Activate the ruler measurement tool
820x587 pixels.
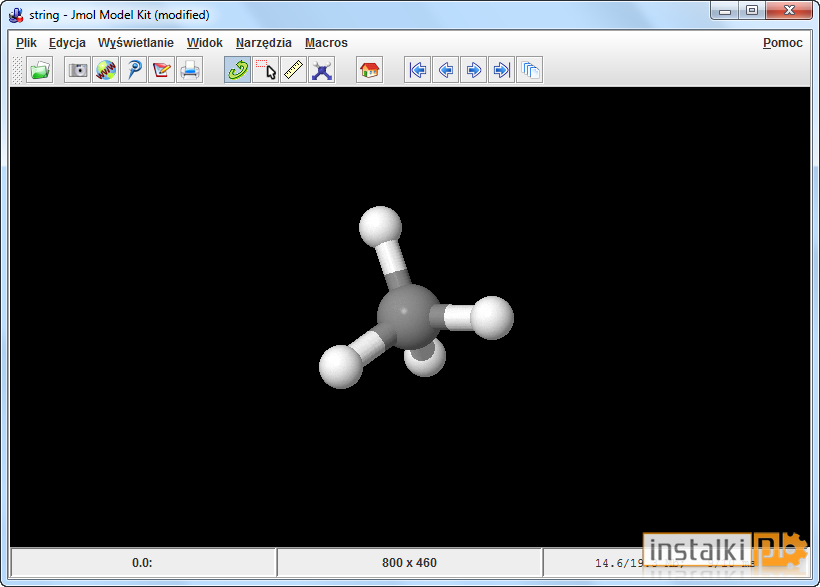tap(293, 70)
